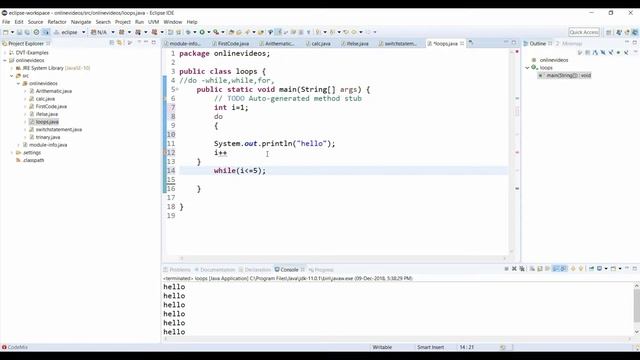Close the loops.java editor tab
640x360 pixels.
coord(462,43)
